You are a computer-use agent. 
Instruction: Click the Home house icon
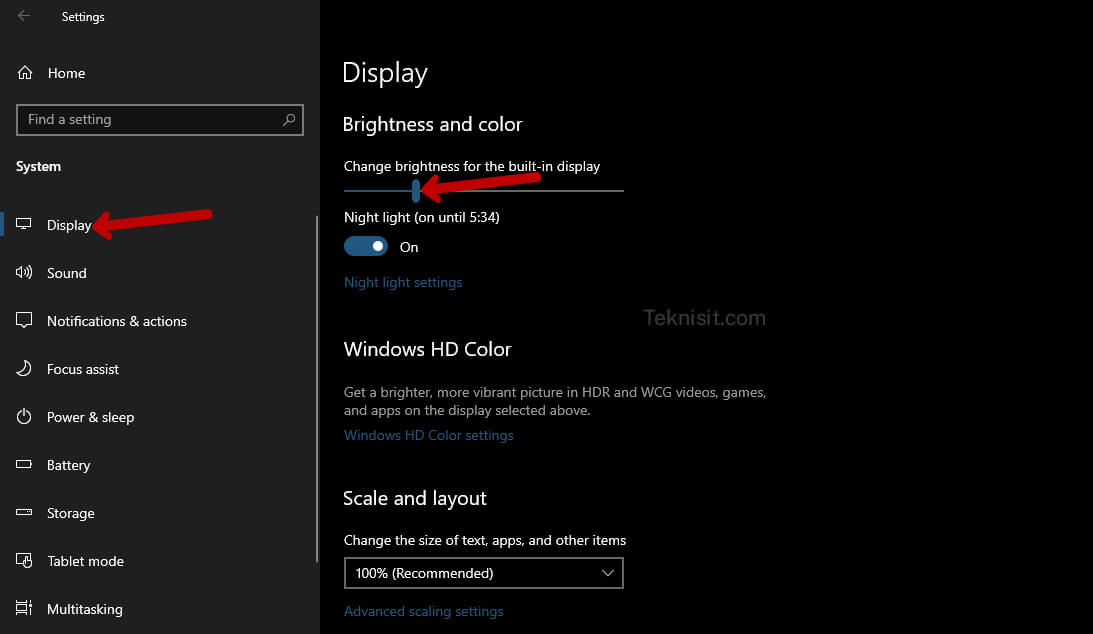click(25, 72)
